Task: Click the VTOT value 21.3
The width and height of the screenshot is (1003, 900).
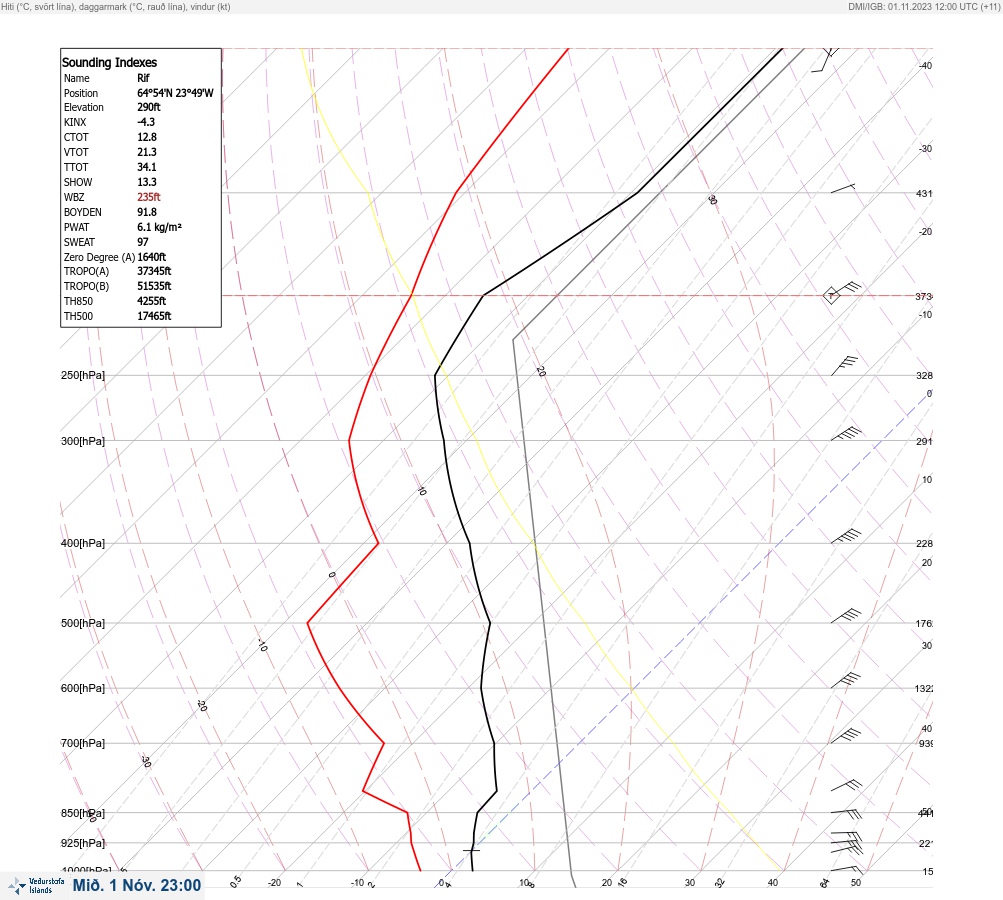Action: pos(147,152)
